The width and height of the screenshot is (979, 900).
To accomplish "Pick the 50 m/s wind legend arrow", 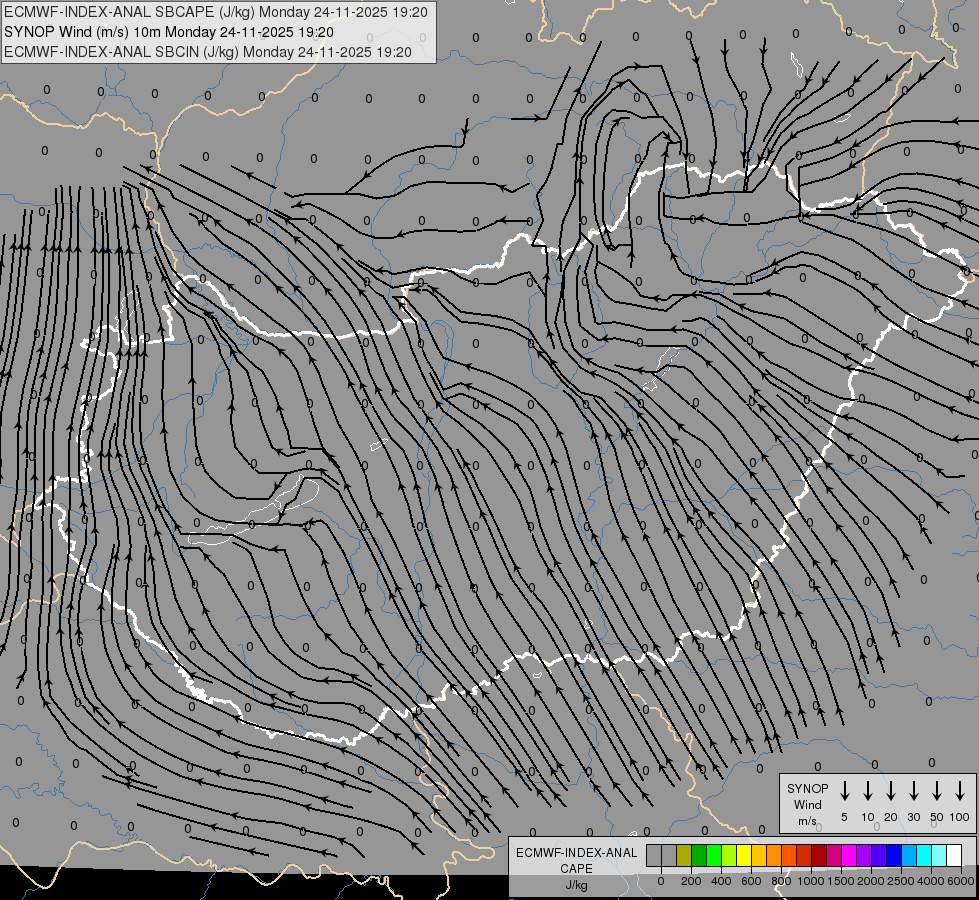I will point(937,791).
